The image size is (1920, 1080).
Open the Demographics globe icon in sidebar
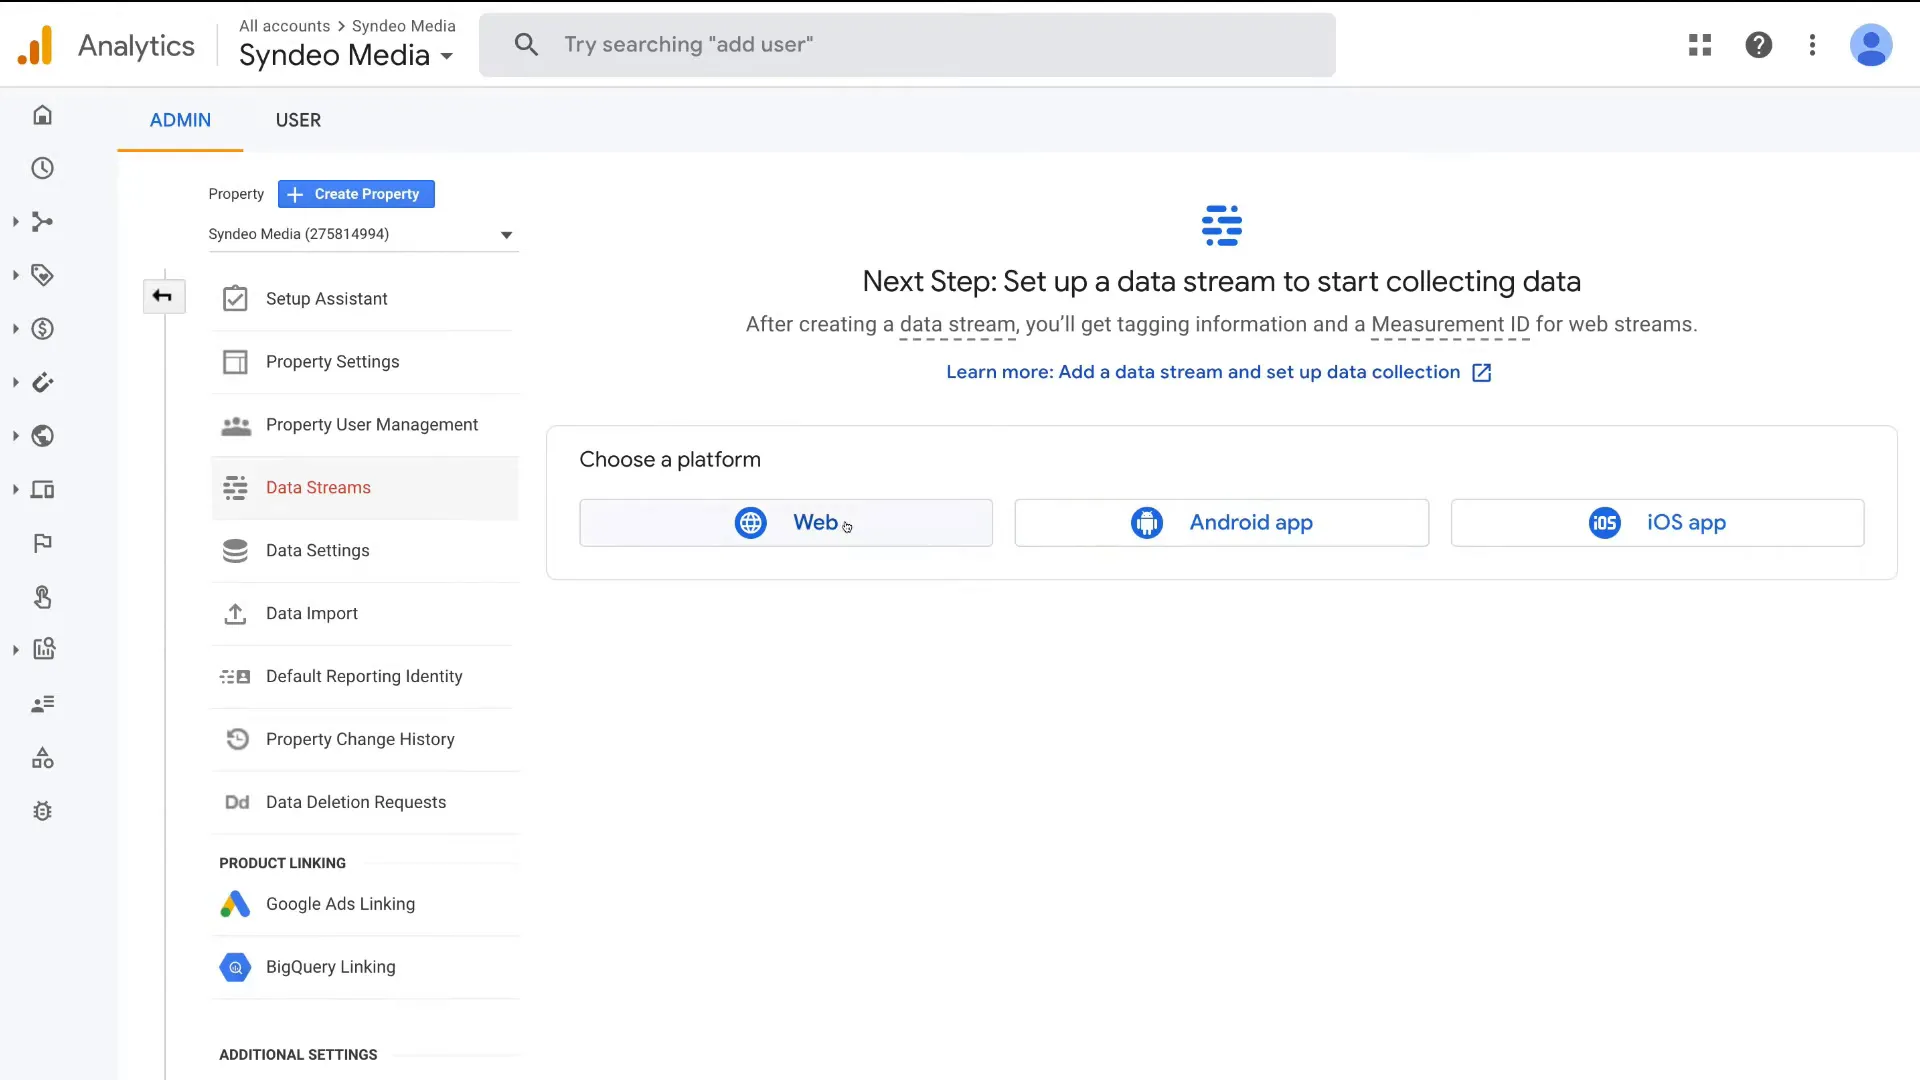click(x=42, y=436)
